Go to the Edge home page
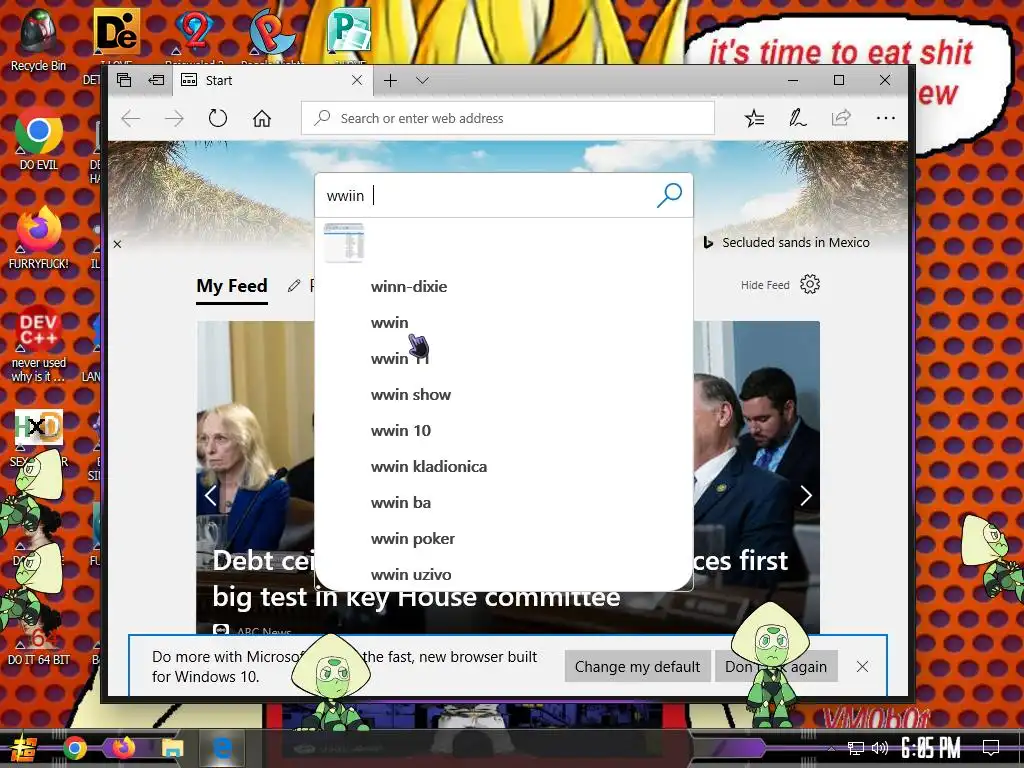Image resolution: width=1024 pixels, height=768 pixels. pyautogui.click(x=262, y=118)
